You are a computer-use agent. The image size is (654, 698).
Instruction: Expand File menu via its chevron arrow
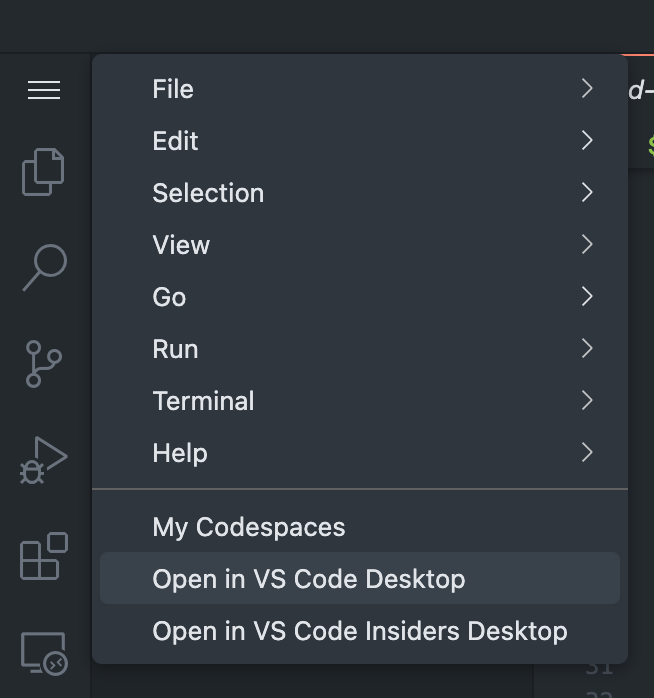[587, 89]
